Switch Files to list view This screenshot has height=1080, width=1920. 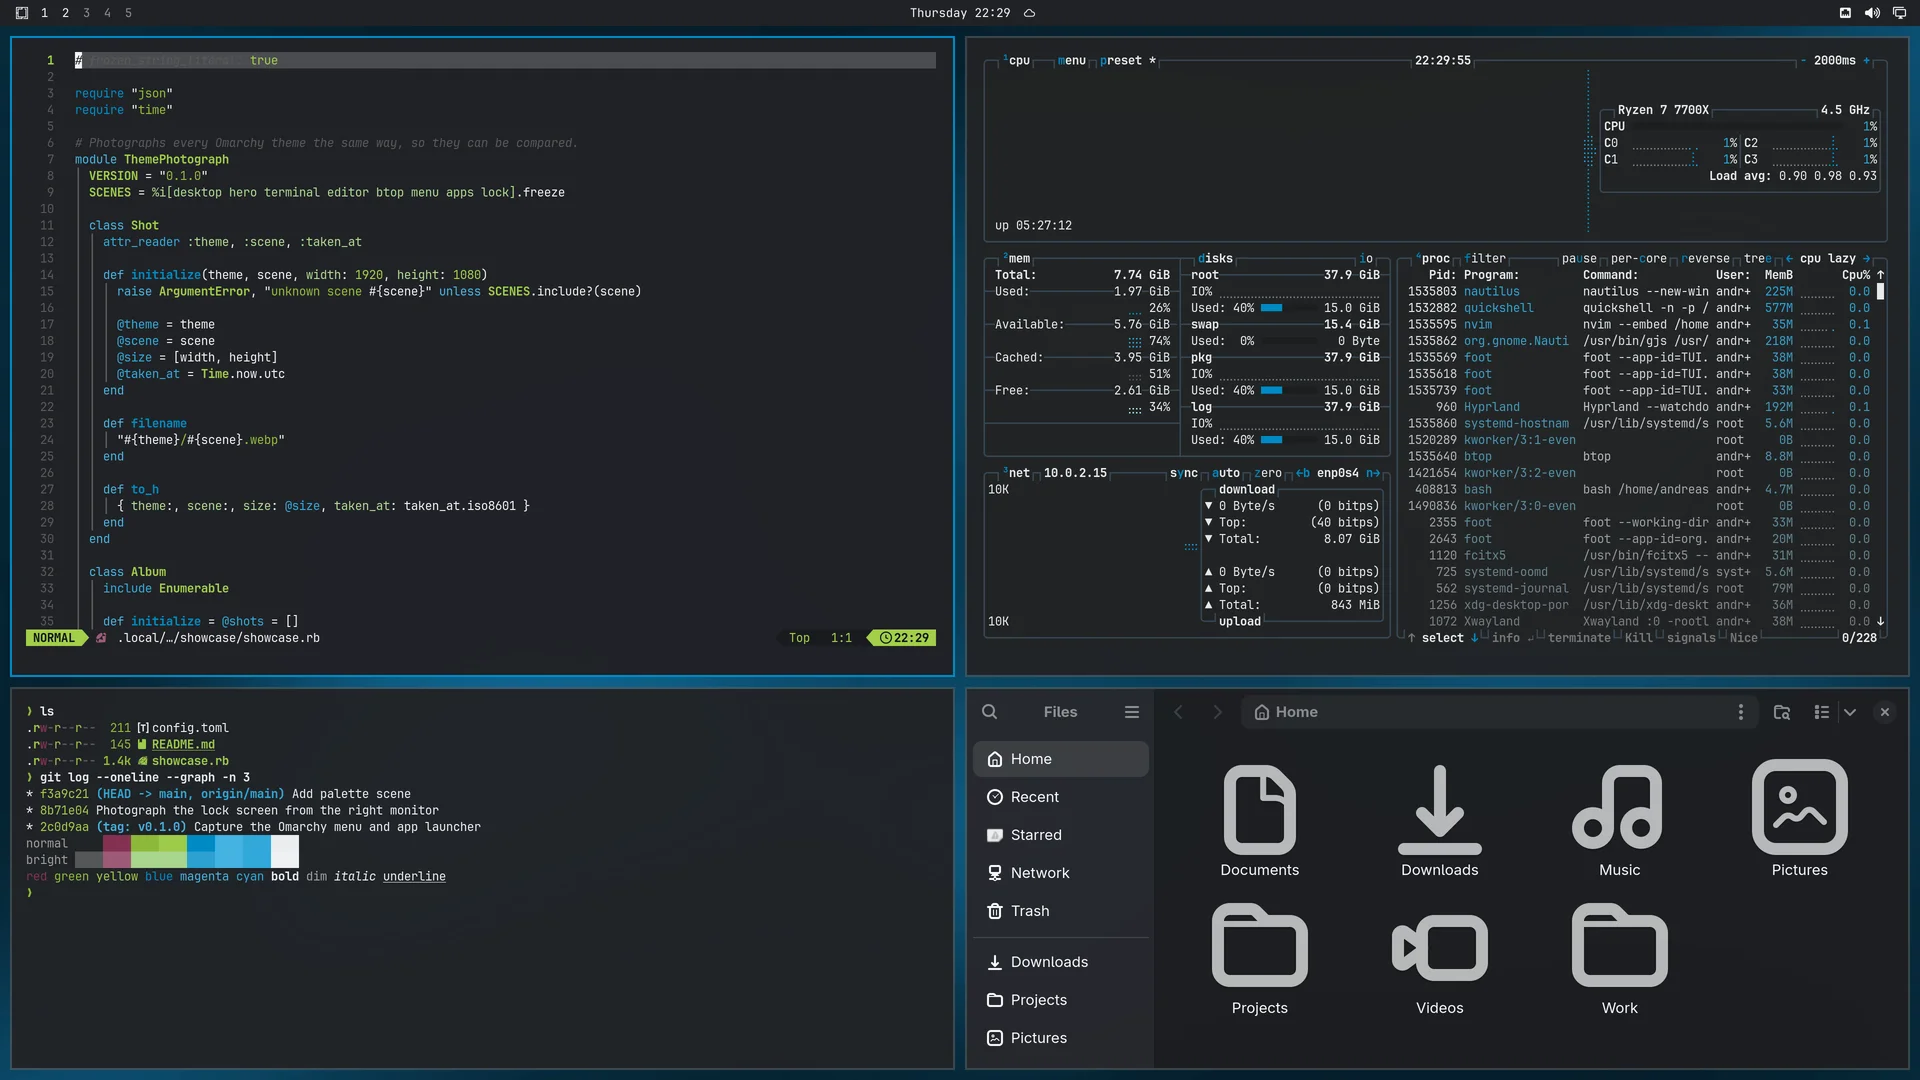(1821, 712)
